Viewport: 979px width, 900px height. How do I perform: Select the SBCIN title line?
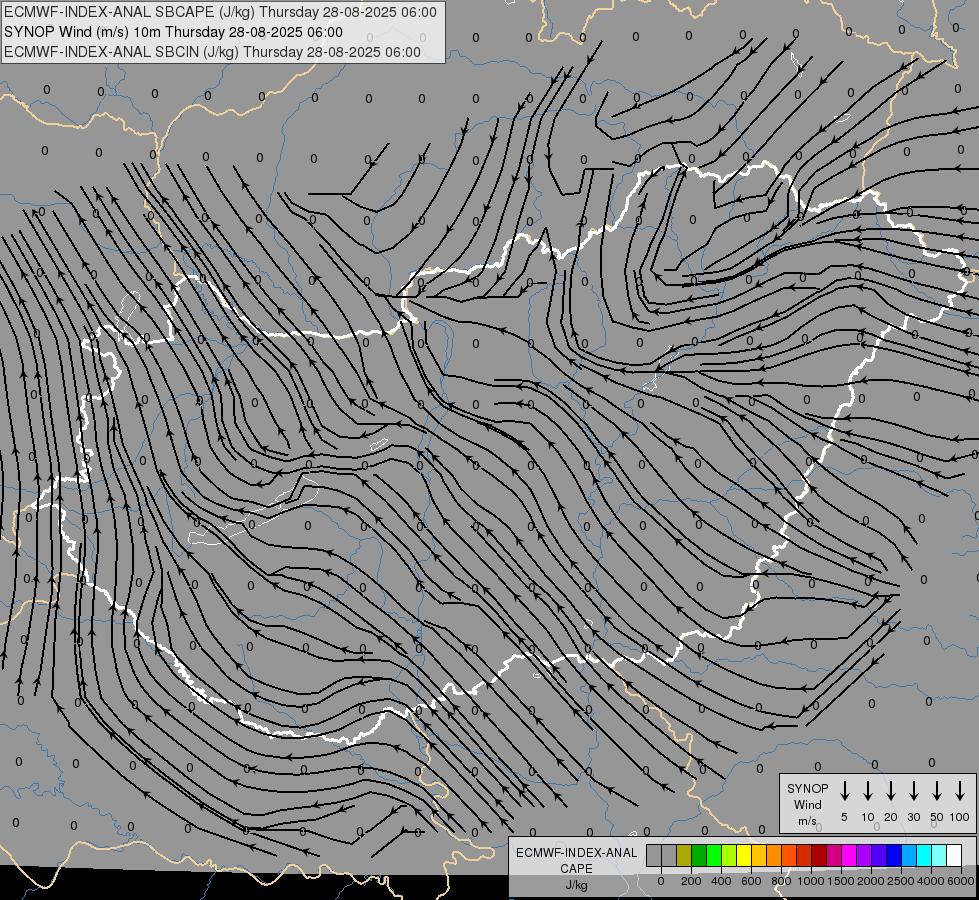tap(212, 52)
